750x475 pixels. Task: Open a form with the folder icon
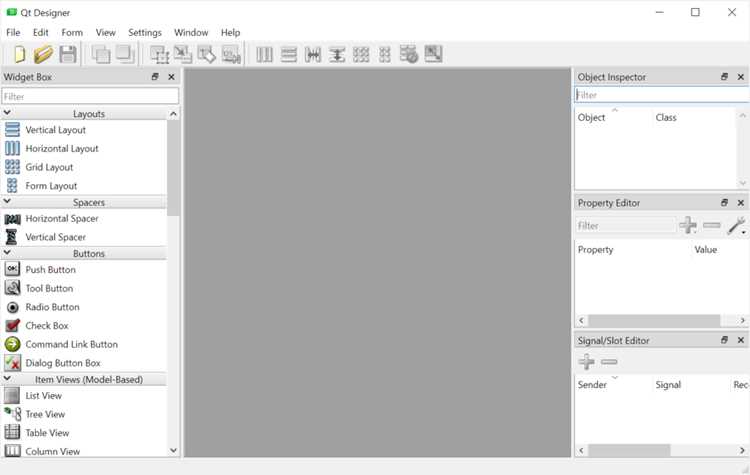click(x=44, y=54)
